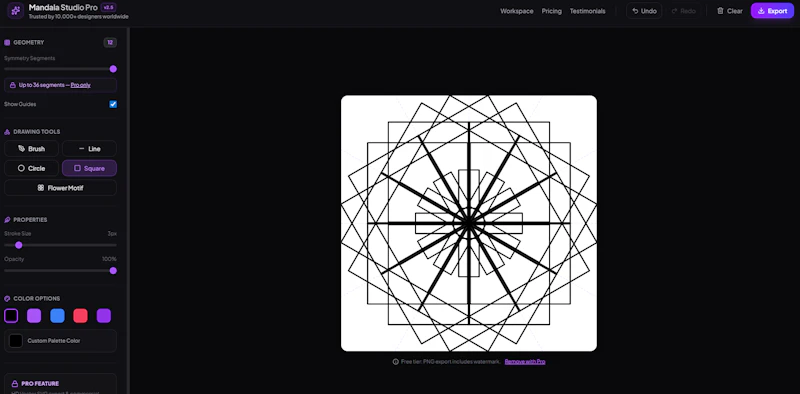Click the 100% opacity value
Image resolution: width=800 pixels, height=394 pixels.
pos(109,259)
